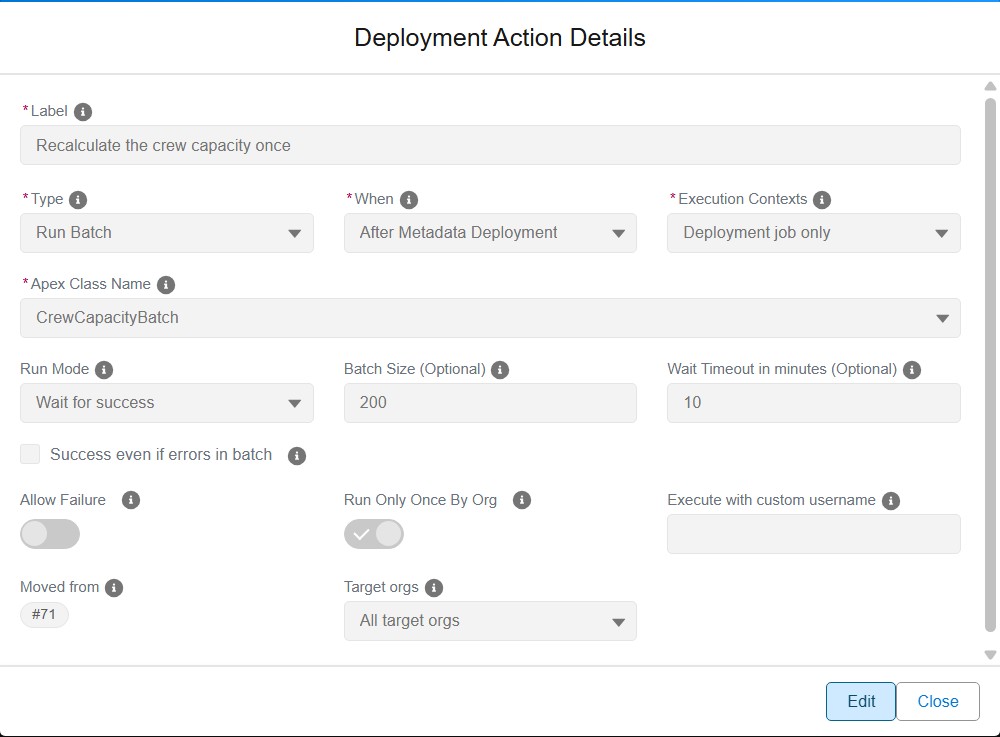Tick the Success even if errors in batch checkbox
The width and height of the screenshot is (1000, 737).
(x=30, y=454)
